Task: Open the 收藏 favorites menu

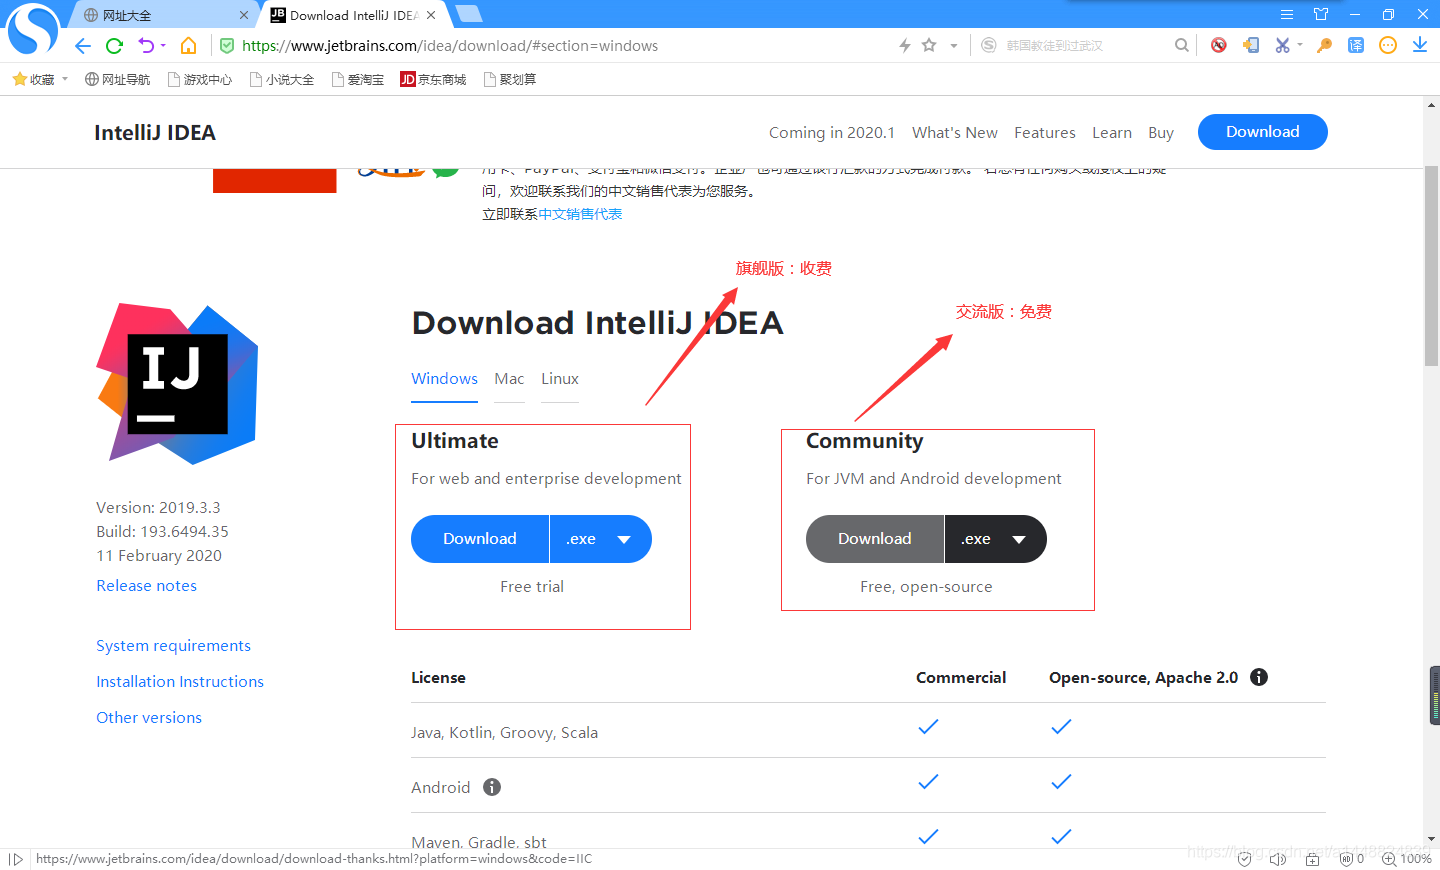Action: tap(40, 79)
